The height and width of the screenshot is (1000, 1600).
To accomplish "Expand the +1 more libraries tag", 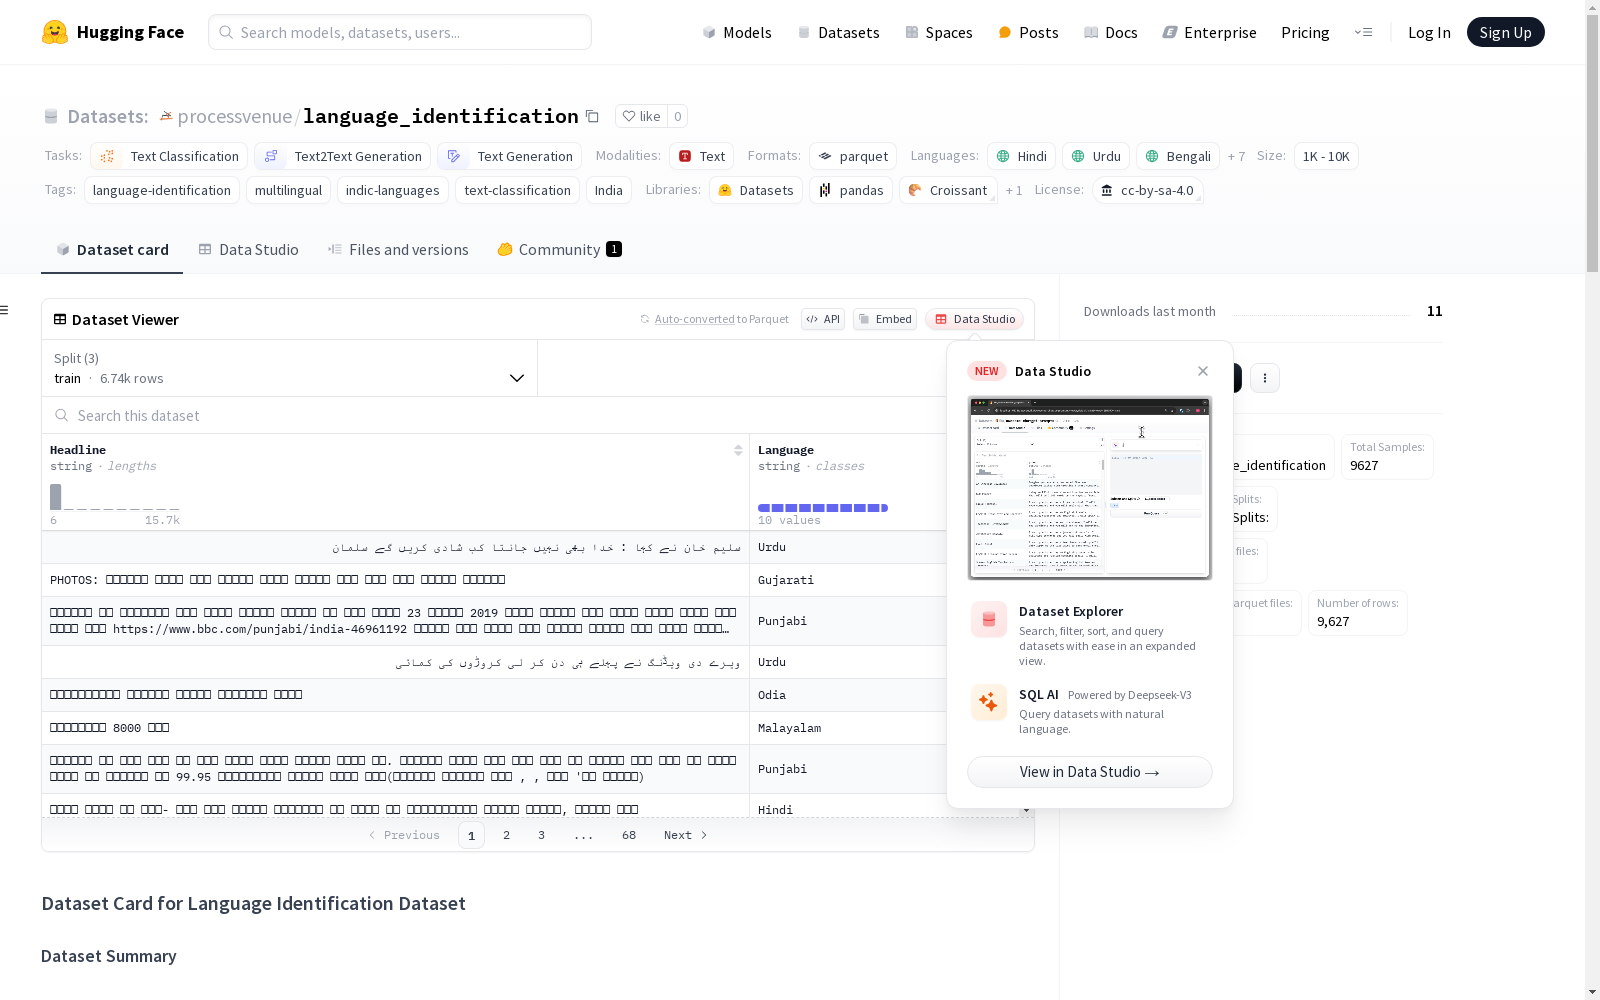I will tap(1014, 190).
